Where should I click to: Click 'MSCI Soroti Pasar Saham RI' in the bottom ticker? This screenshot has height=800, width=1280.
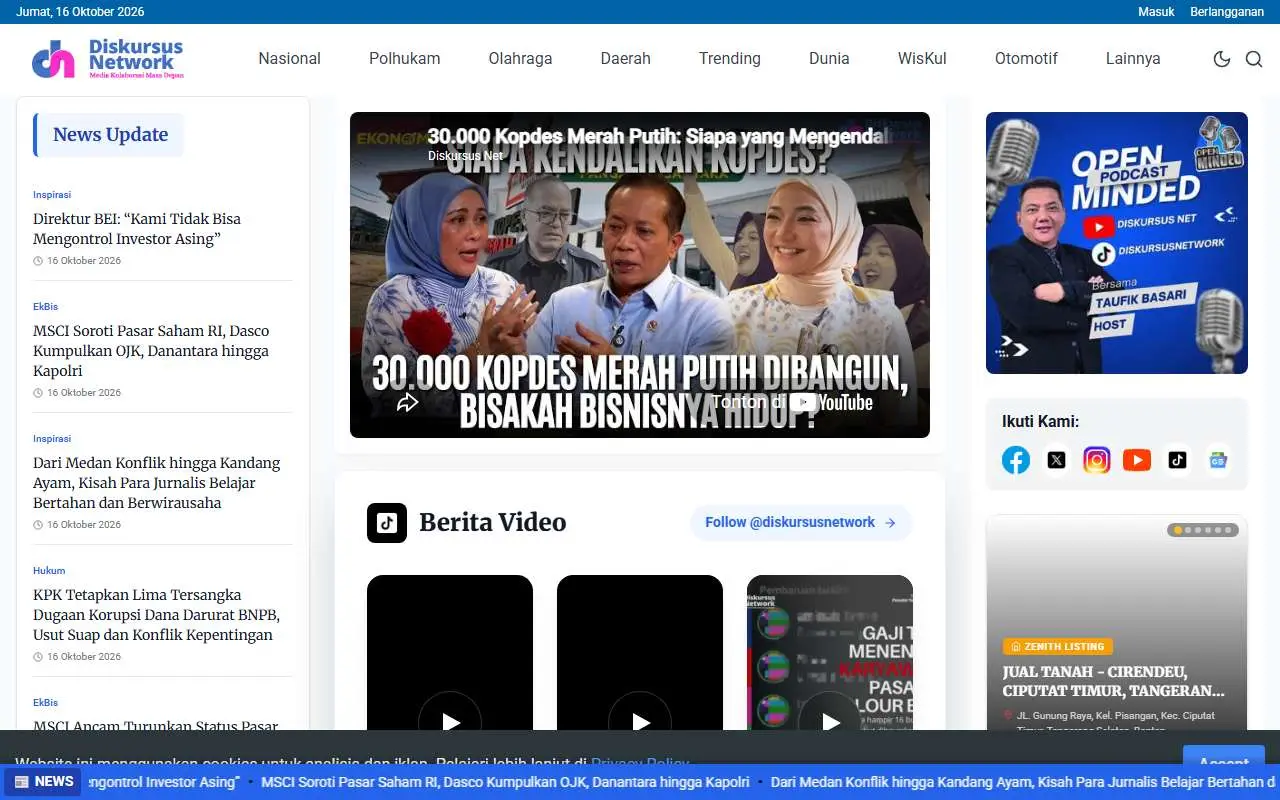[x=505, y=782]
